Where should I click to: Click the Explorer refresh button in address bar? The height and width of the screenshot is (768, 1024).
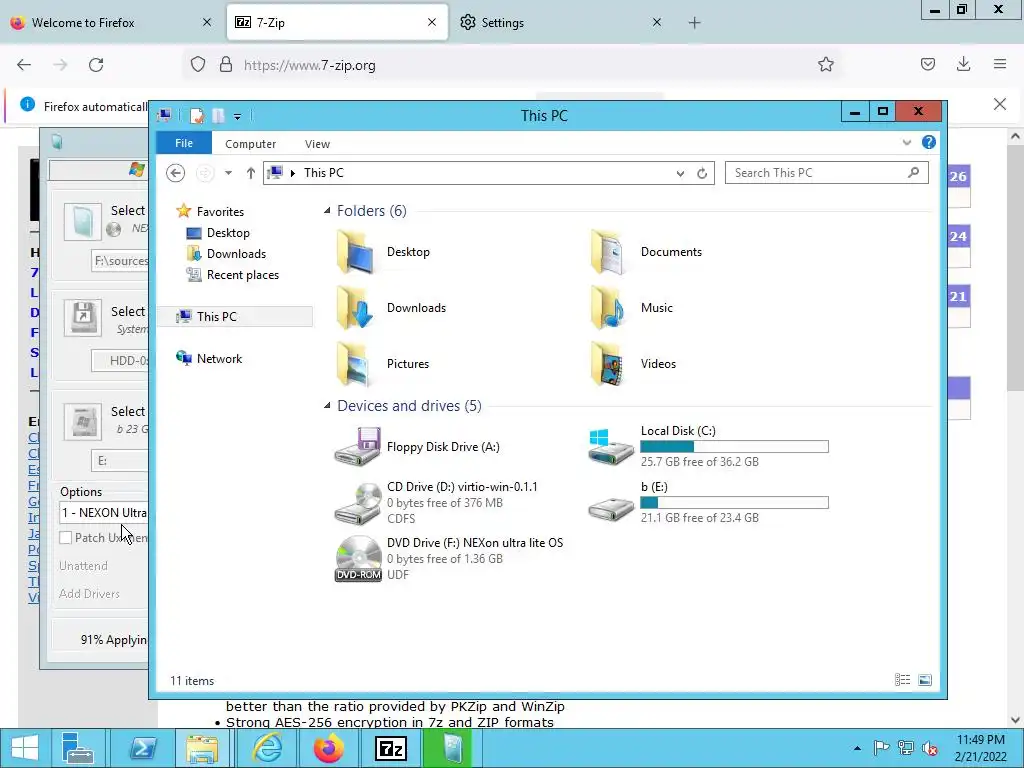tap(702, 173)
